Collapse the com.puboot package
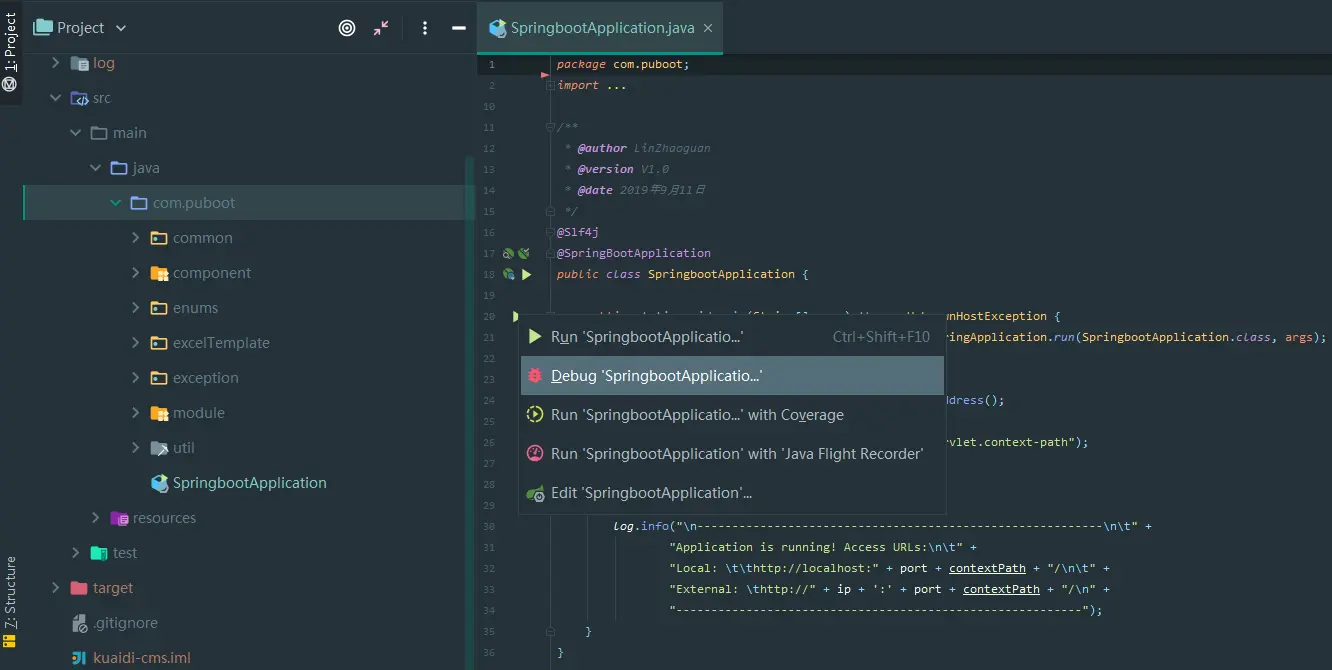 coord(116,203)
